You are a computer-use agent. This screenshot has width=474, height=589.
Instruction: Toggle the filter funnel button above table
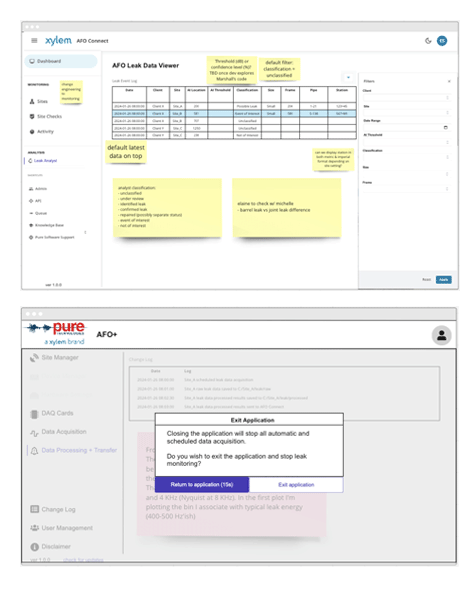pos(348,77)
